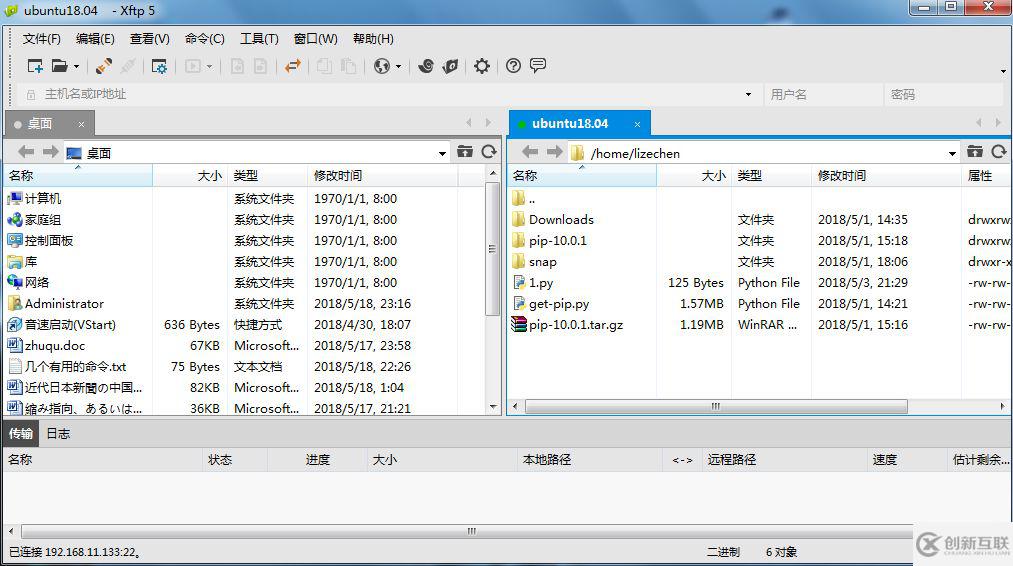Click the remote pane folder icon

click(975, 151)
